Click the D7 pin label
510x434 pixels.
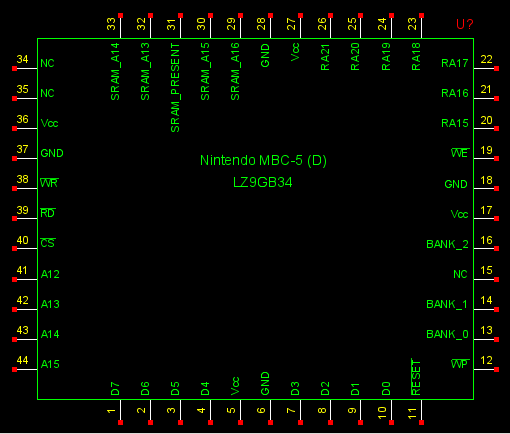pyautogui.click(x=115, y=389)
